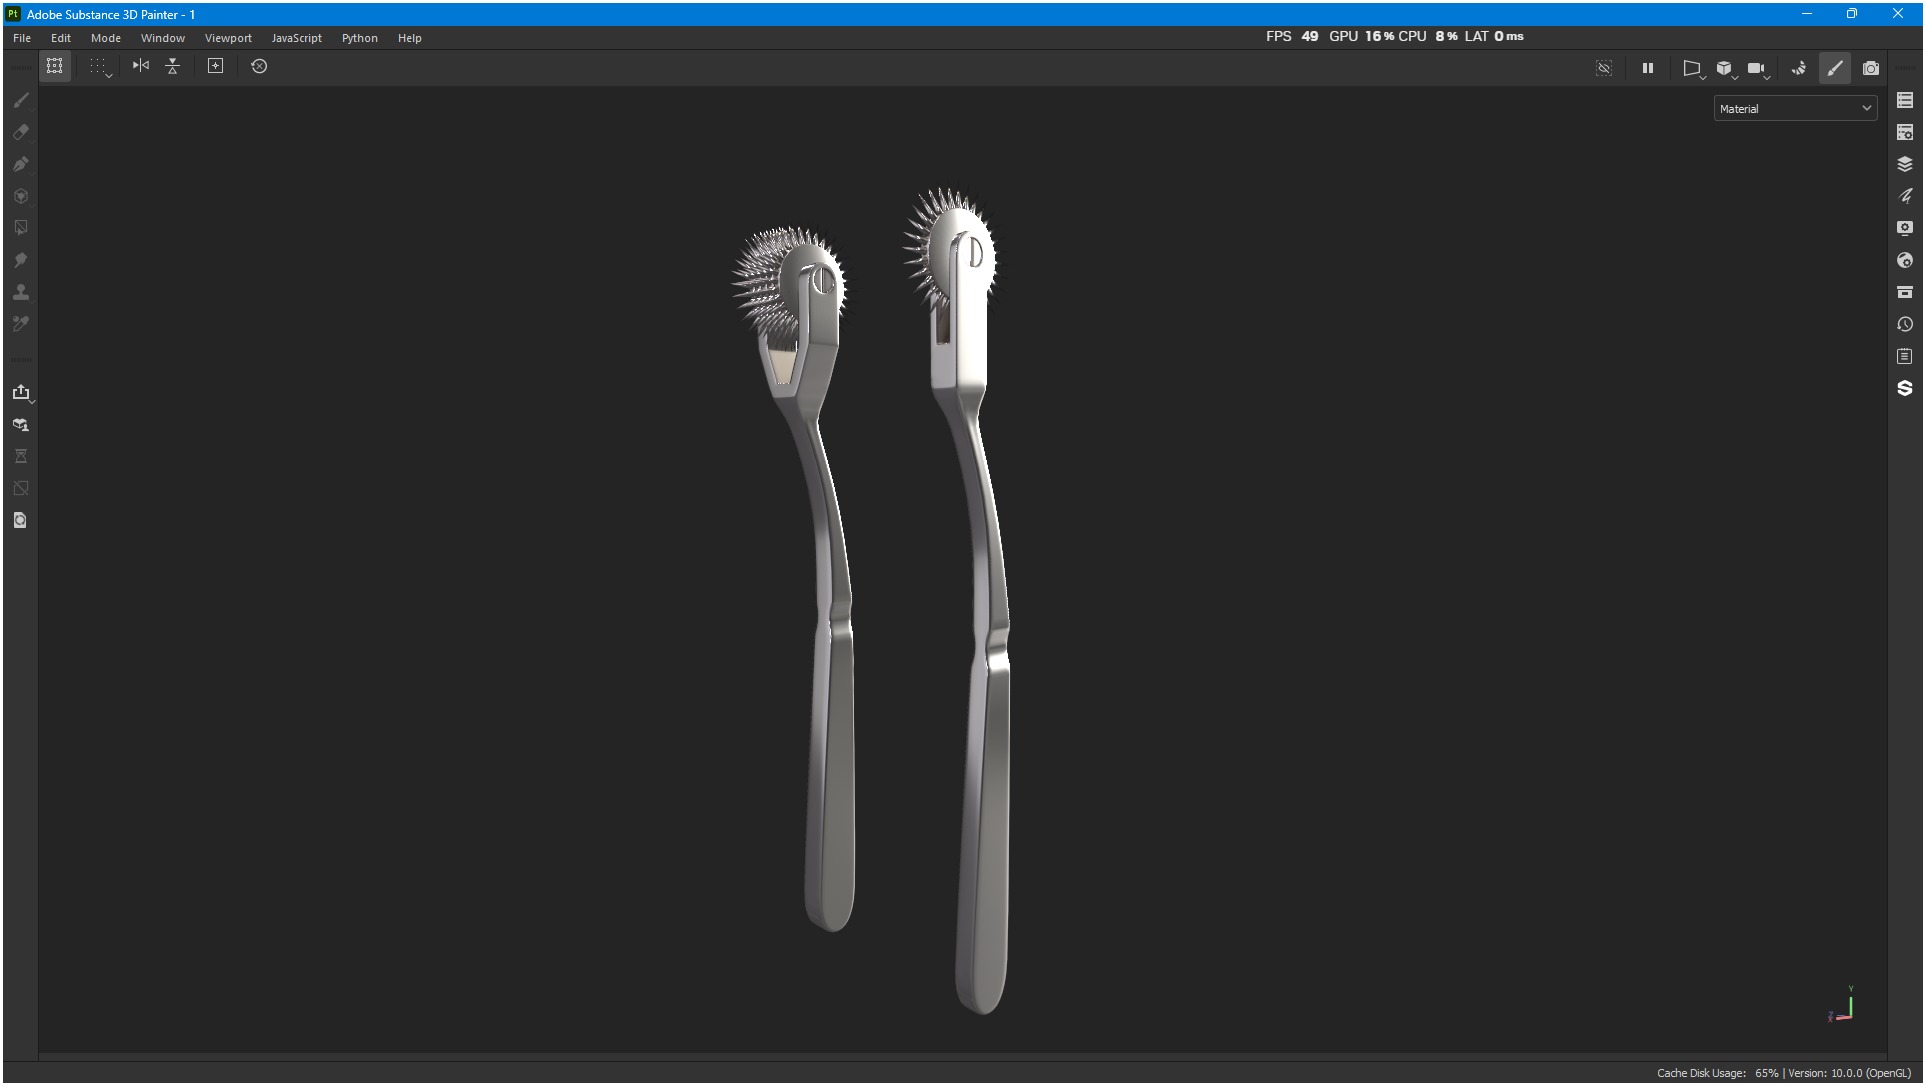Screen dimensions: 1926x1086
Task: Toggle hidden geometry eye-slash icon
Action: (1604, 68)
